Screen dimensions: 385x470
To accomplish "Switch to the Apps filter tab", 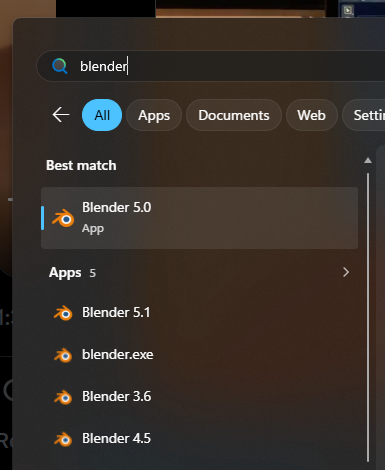I will (154, 115).
